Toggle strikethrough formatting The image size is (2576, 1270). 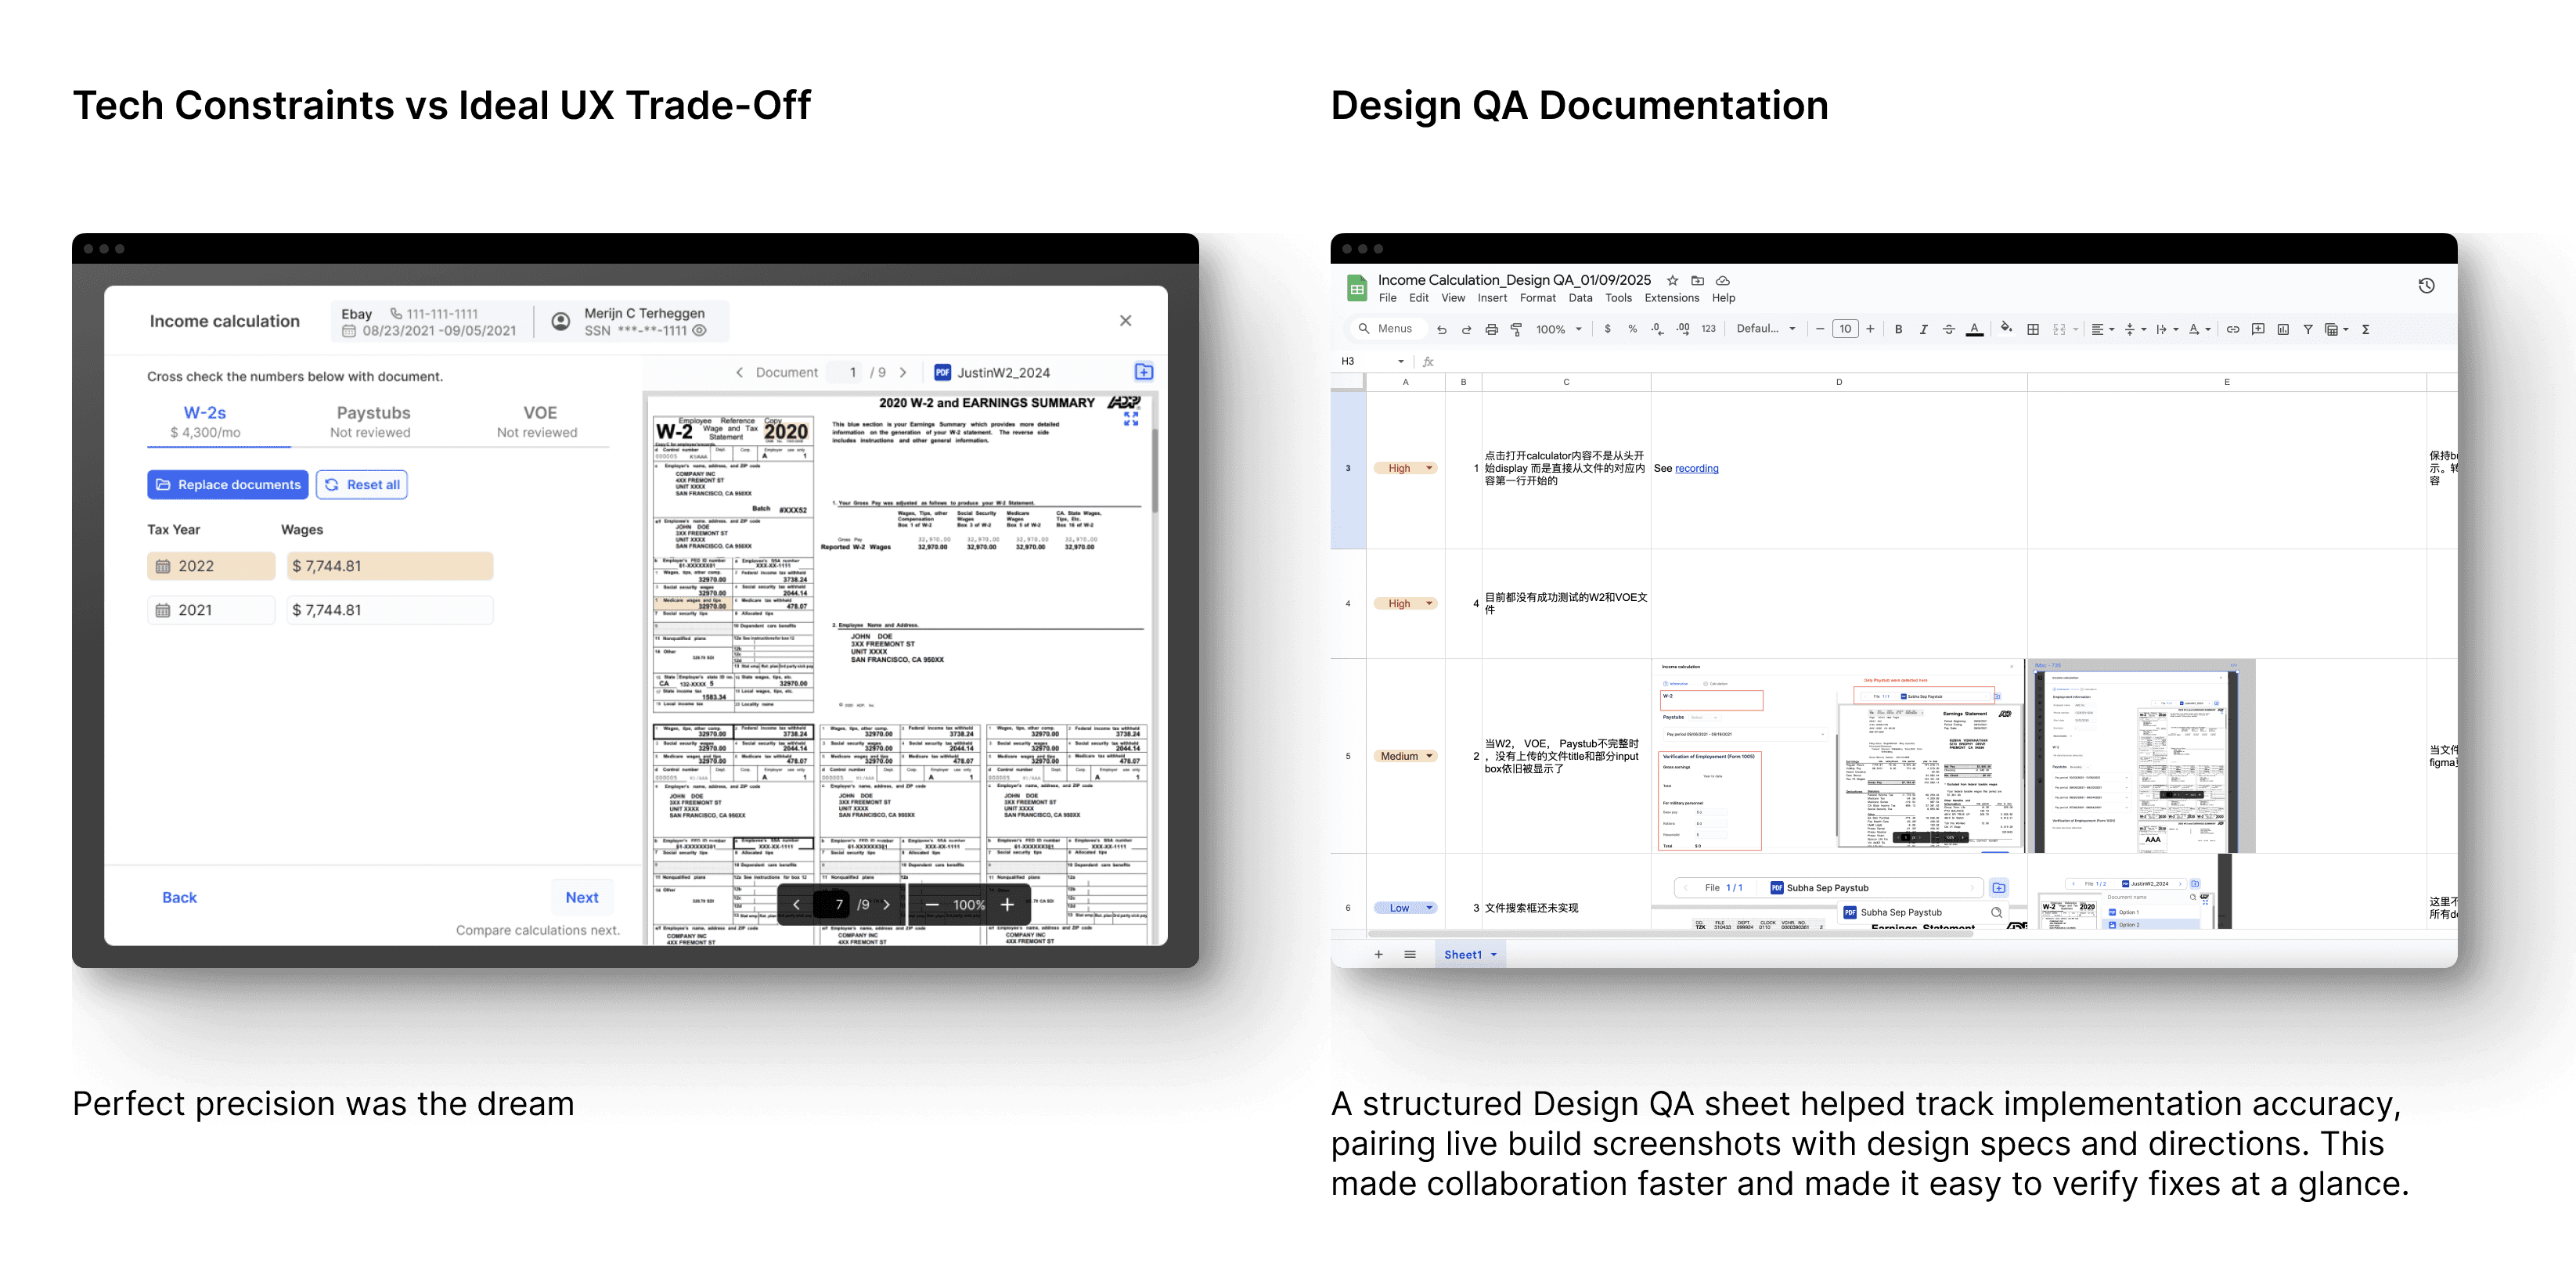click(x=1948, y=329)
